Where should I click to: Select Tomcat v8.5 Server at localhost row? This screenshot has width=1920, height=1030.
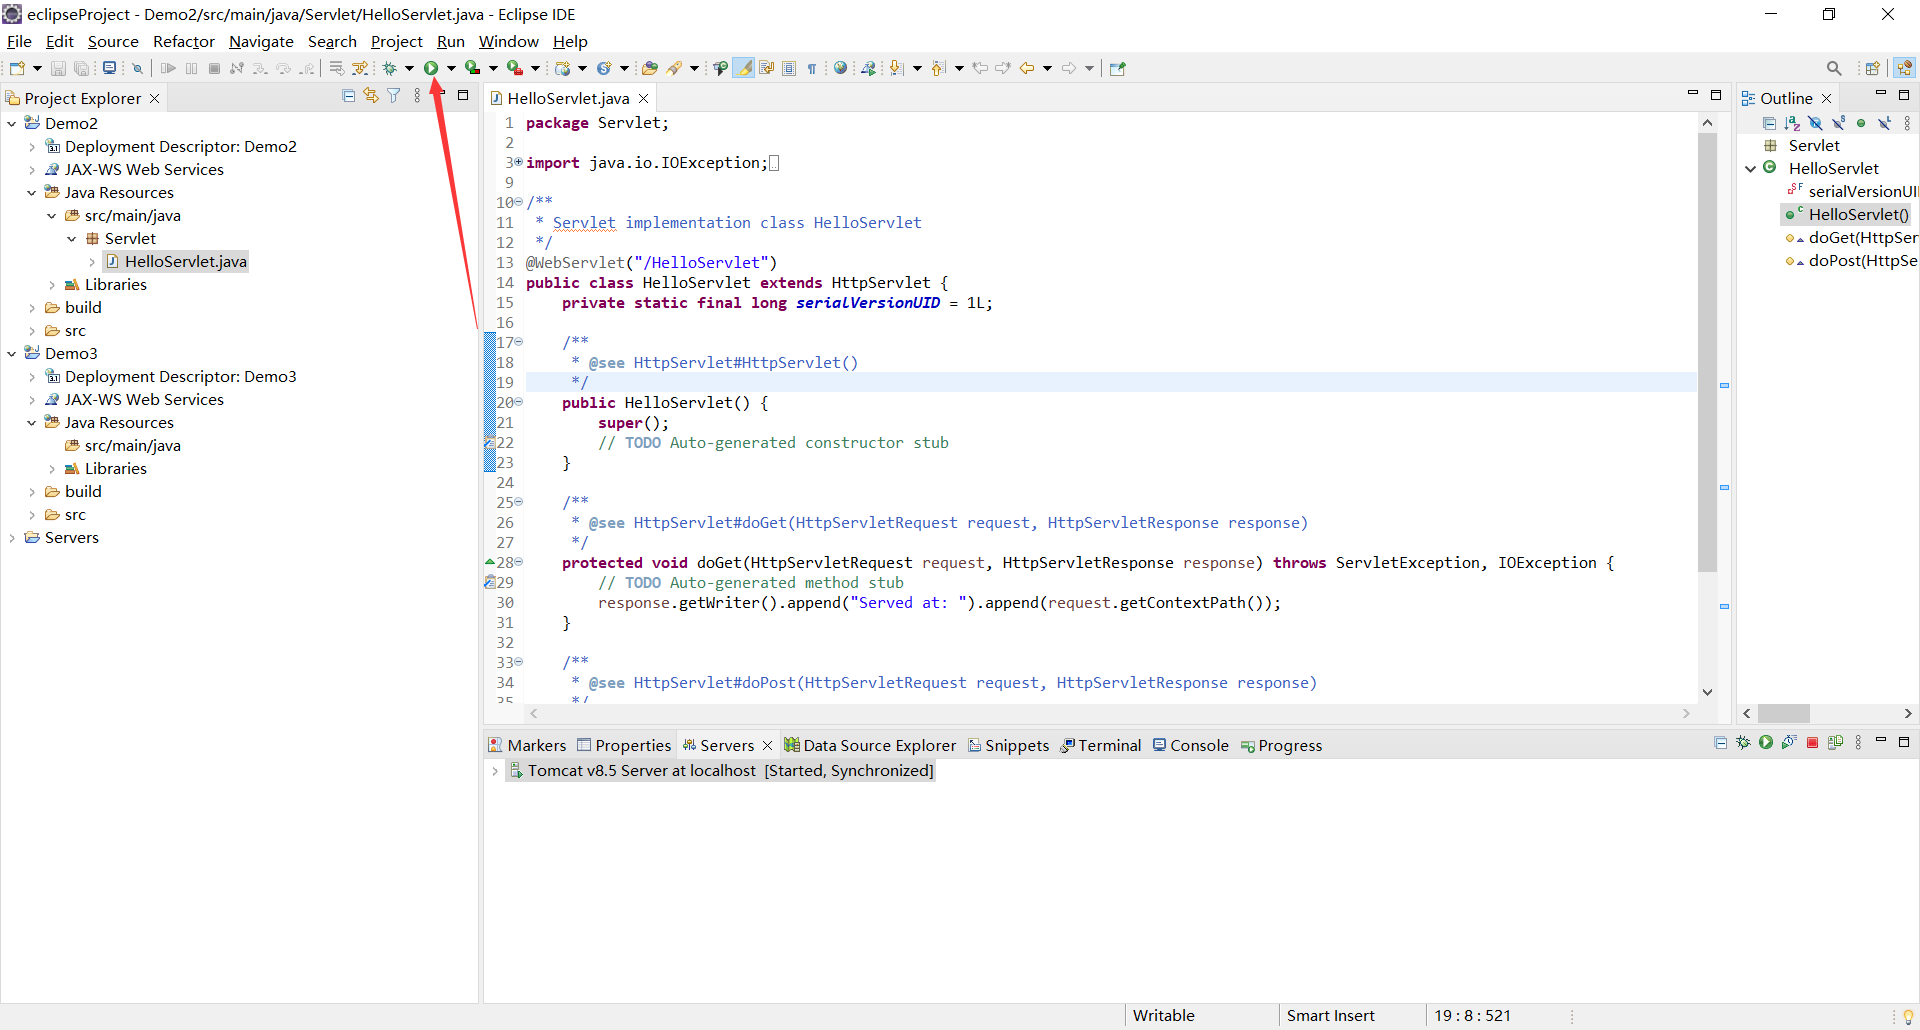coord(720,770)
